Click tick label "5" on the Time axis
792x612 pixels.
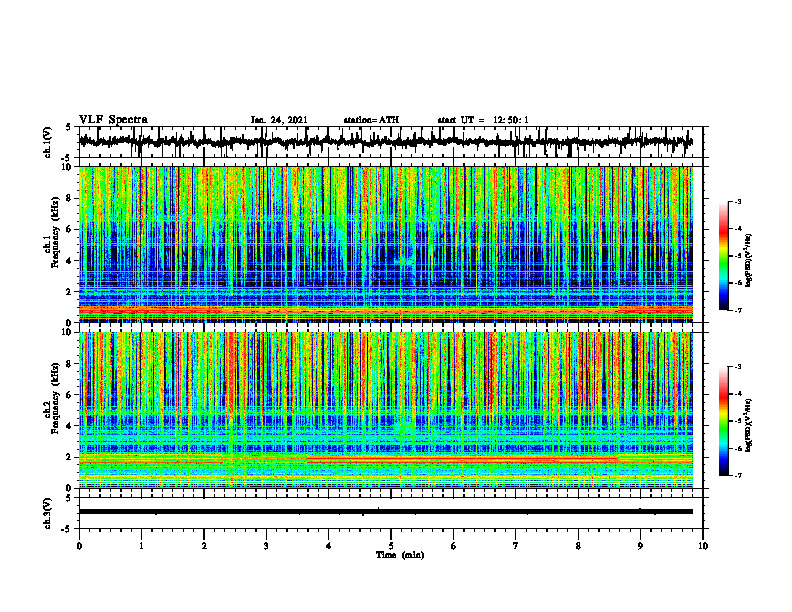pos(391,546)
